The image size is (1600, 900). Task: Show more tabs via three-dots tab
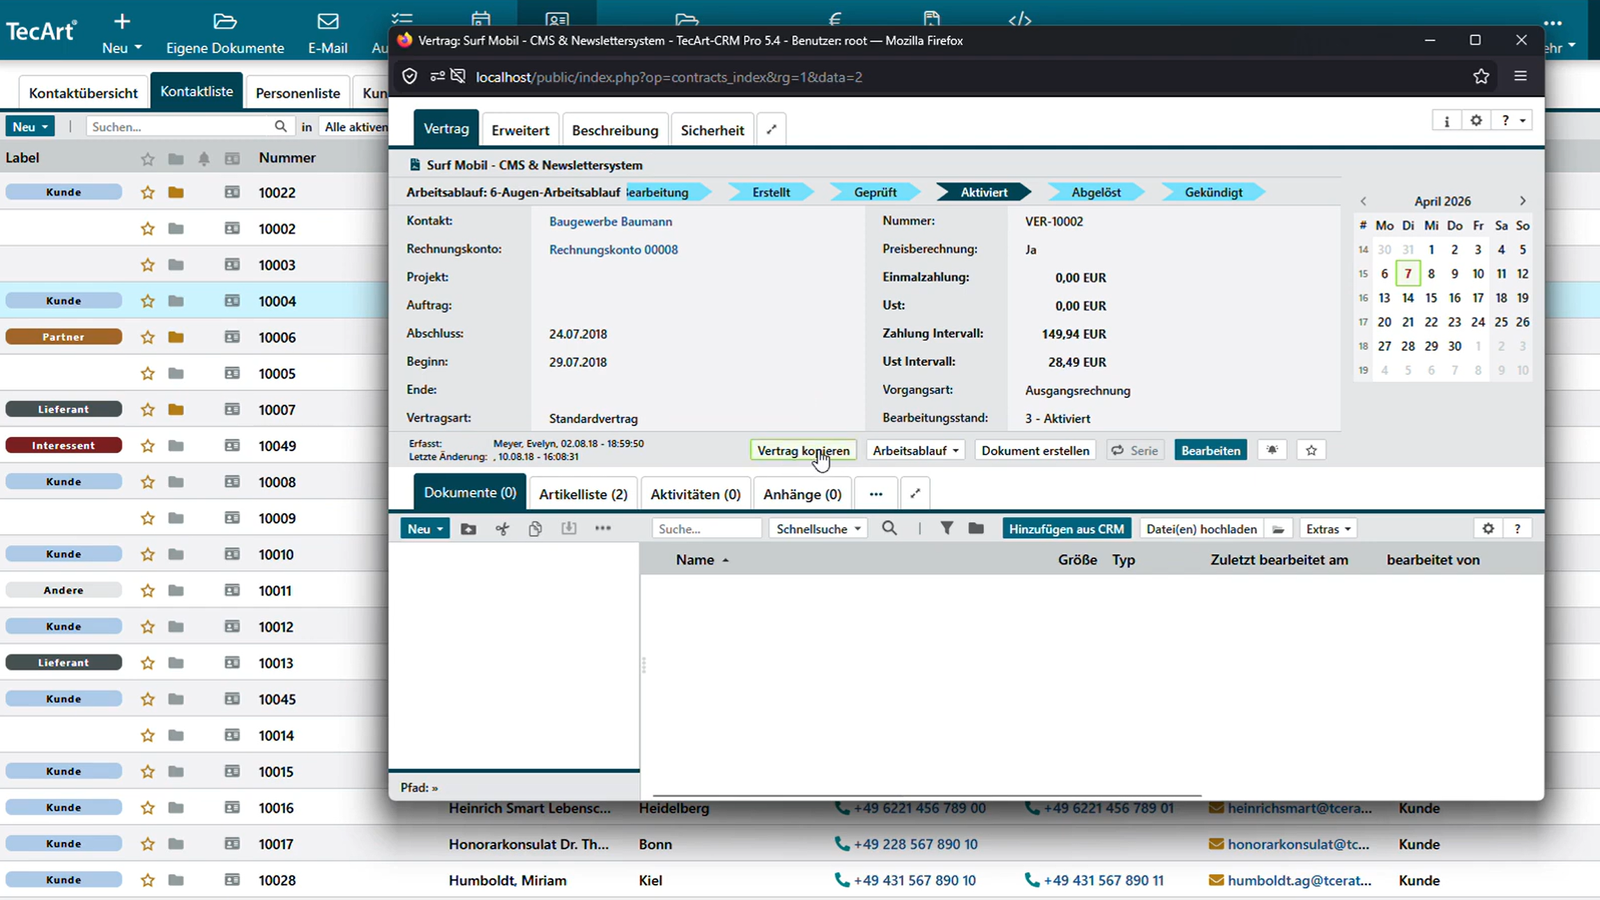876,493
